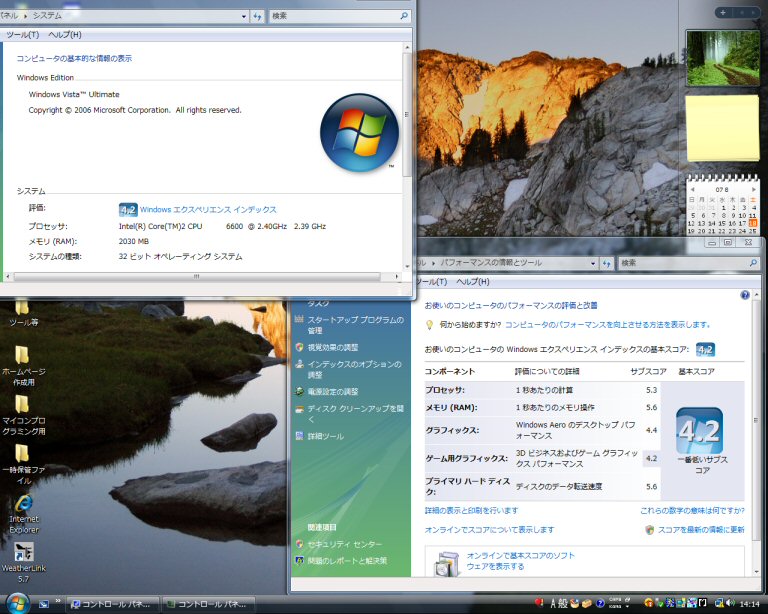Click the lightbulb icon beside 何から始めますか?
This screenshot has height=614, width=768.
[430, 325]
